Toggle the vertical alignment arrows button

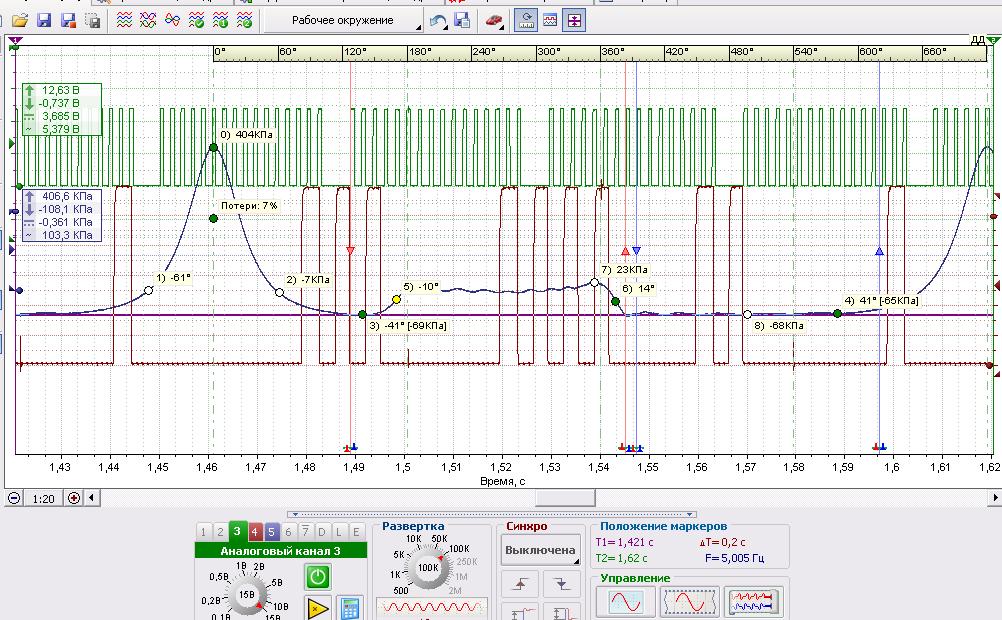574,20
